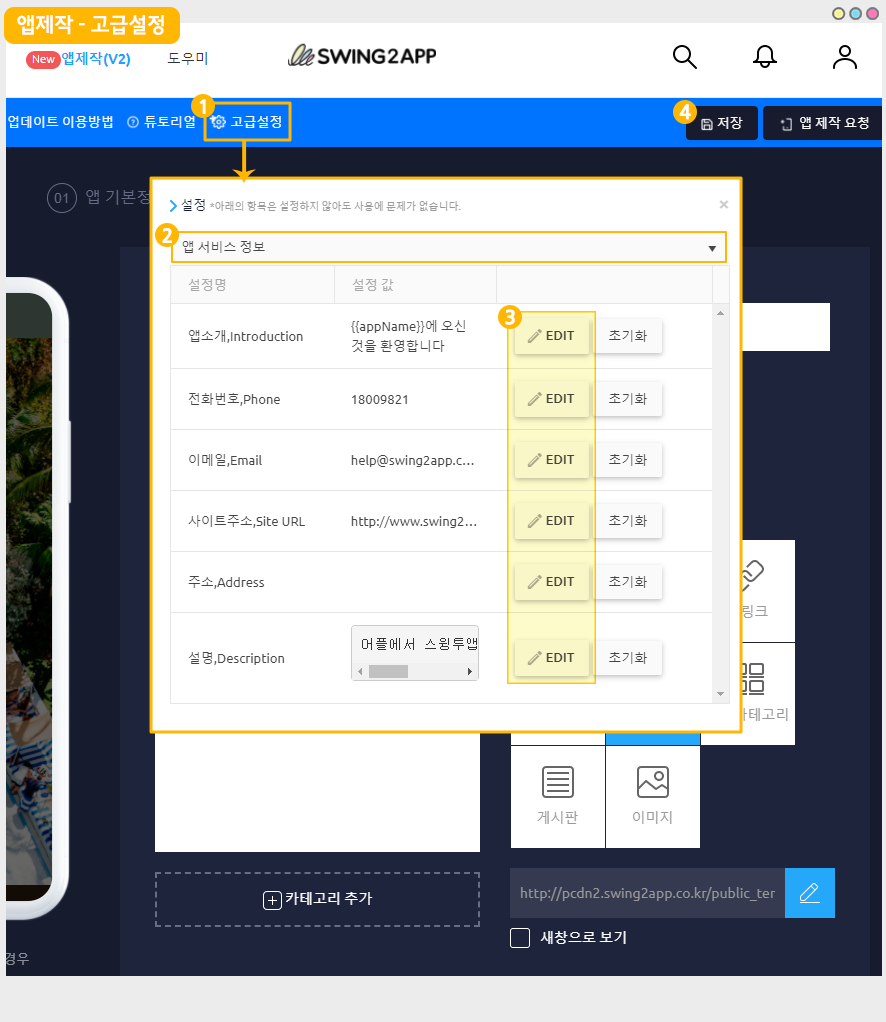Select the 카테고리 (category) widget icon
The width and height of the screenshot is (886, 1022).
[x=752, y=682]
